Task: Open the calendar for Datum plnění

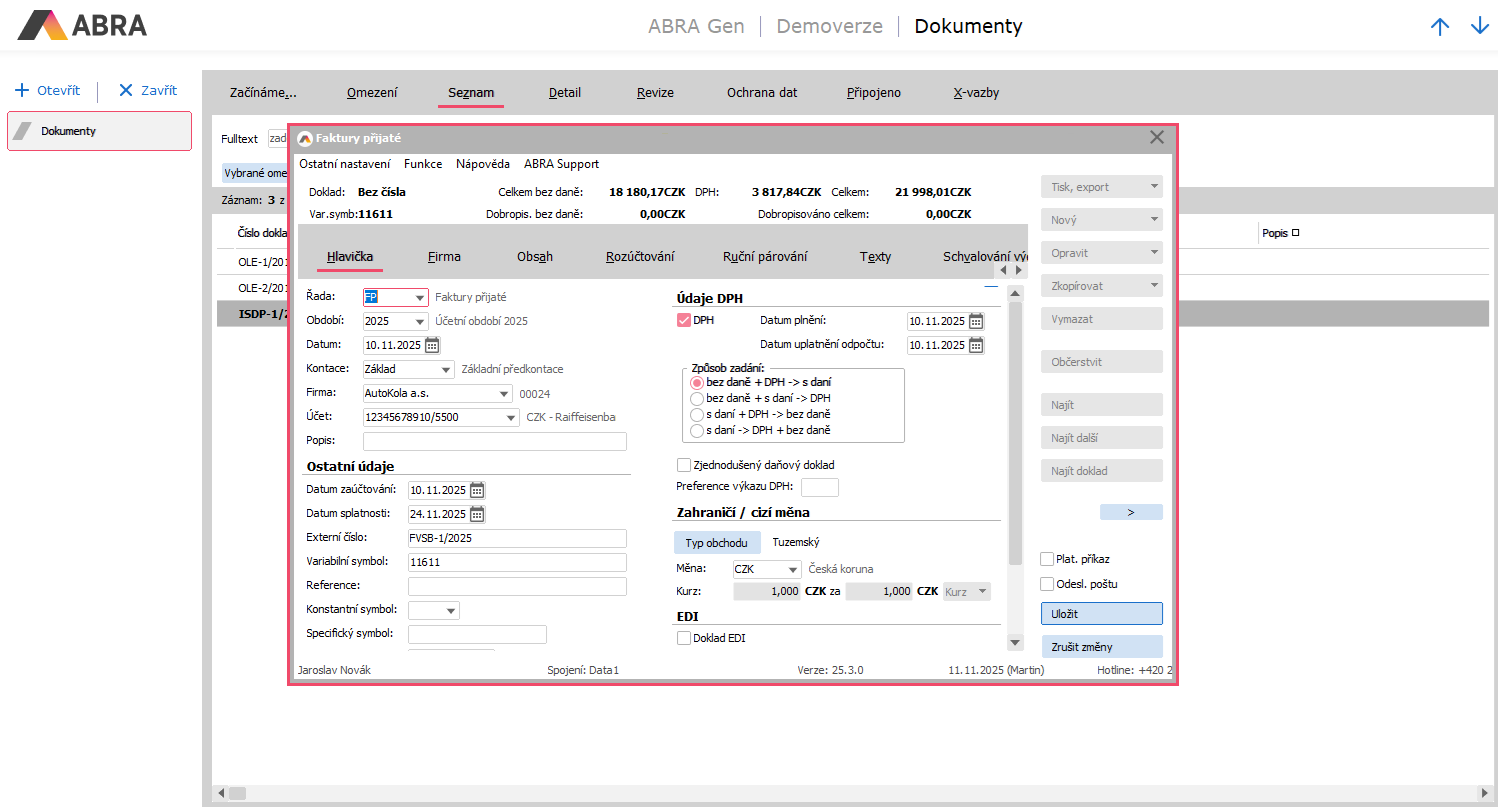Action: point(976,321)
